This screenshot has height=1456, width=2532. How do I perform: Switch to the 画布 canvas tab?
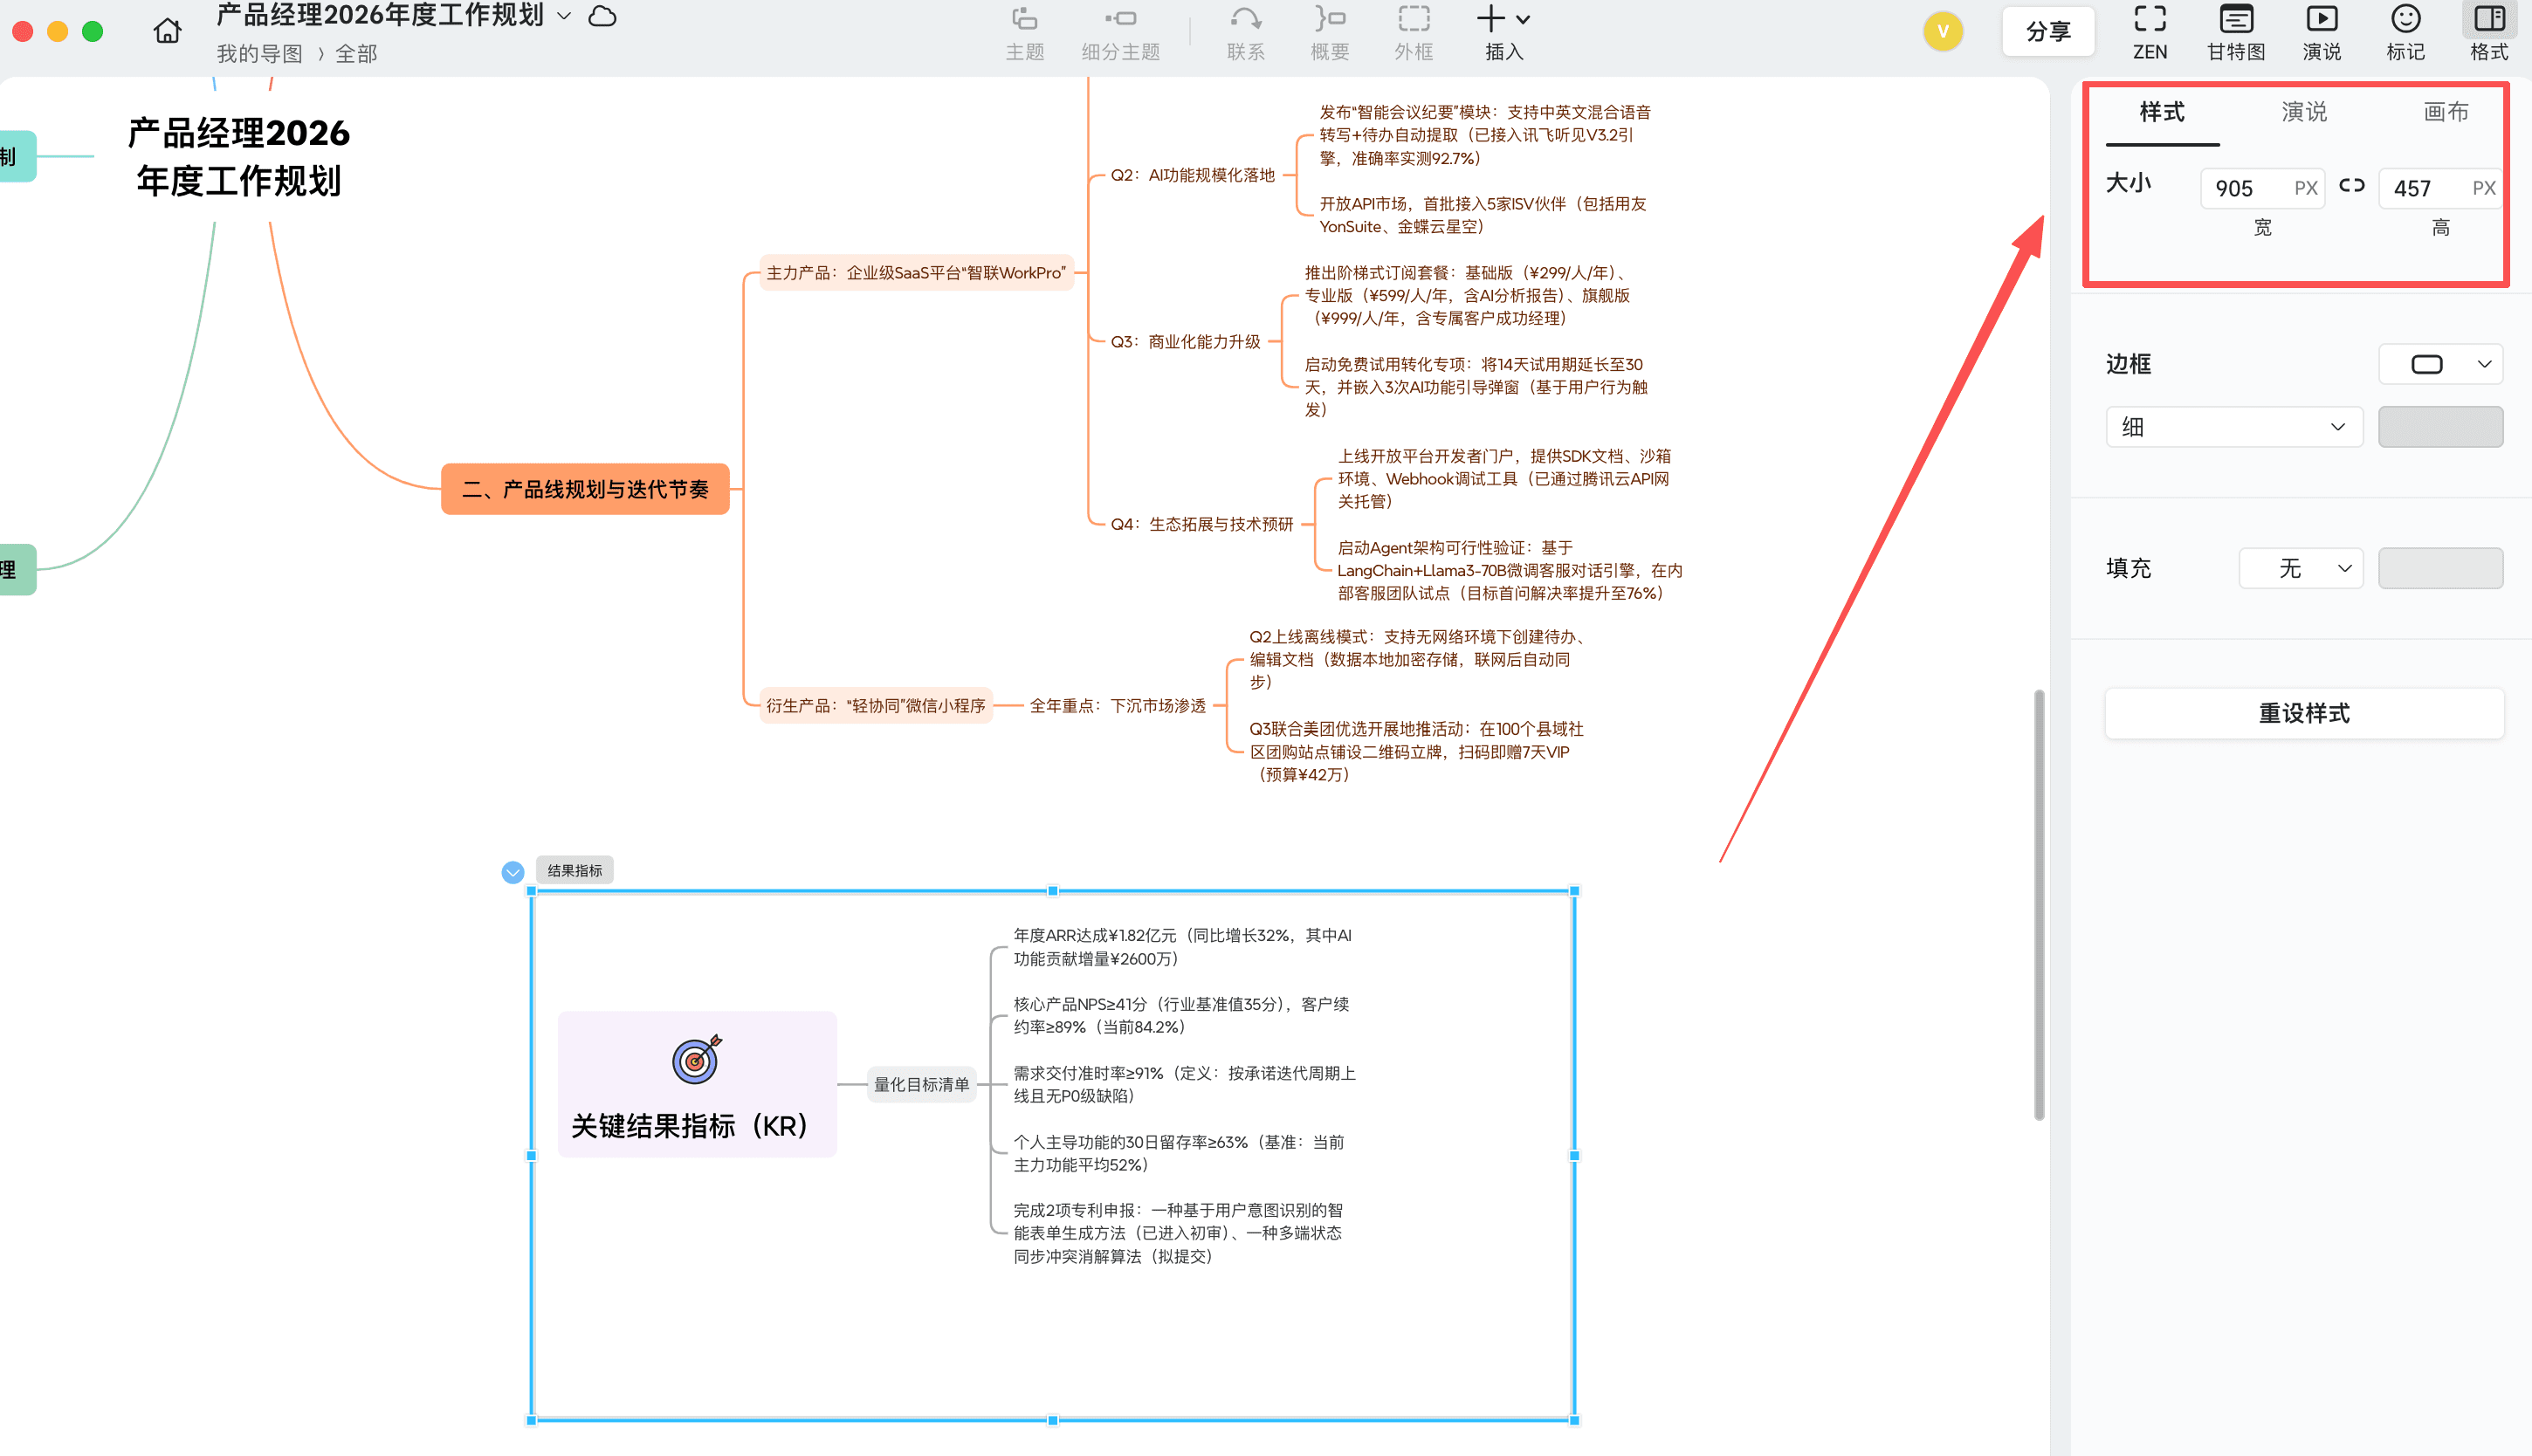[2446, 112]
